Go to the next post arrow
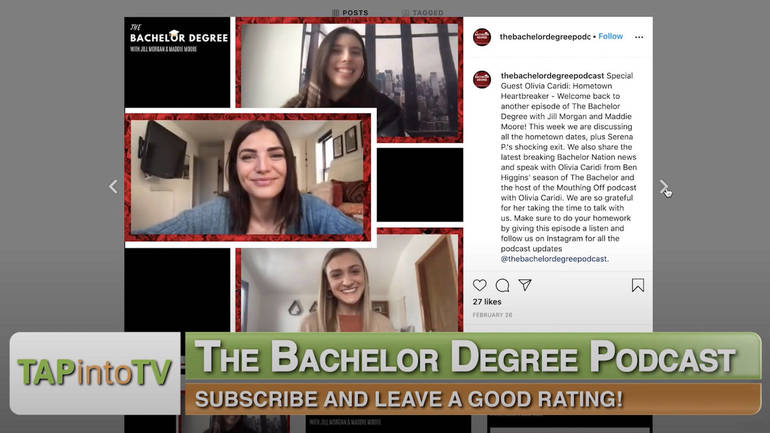 tap(663, 187)
